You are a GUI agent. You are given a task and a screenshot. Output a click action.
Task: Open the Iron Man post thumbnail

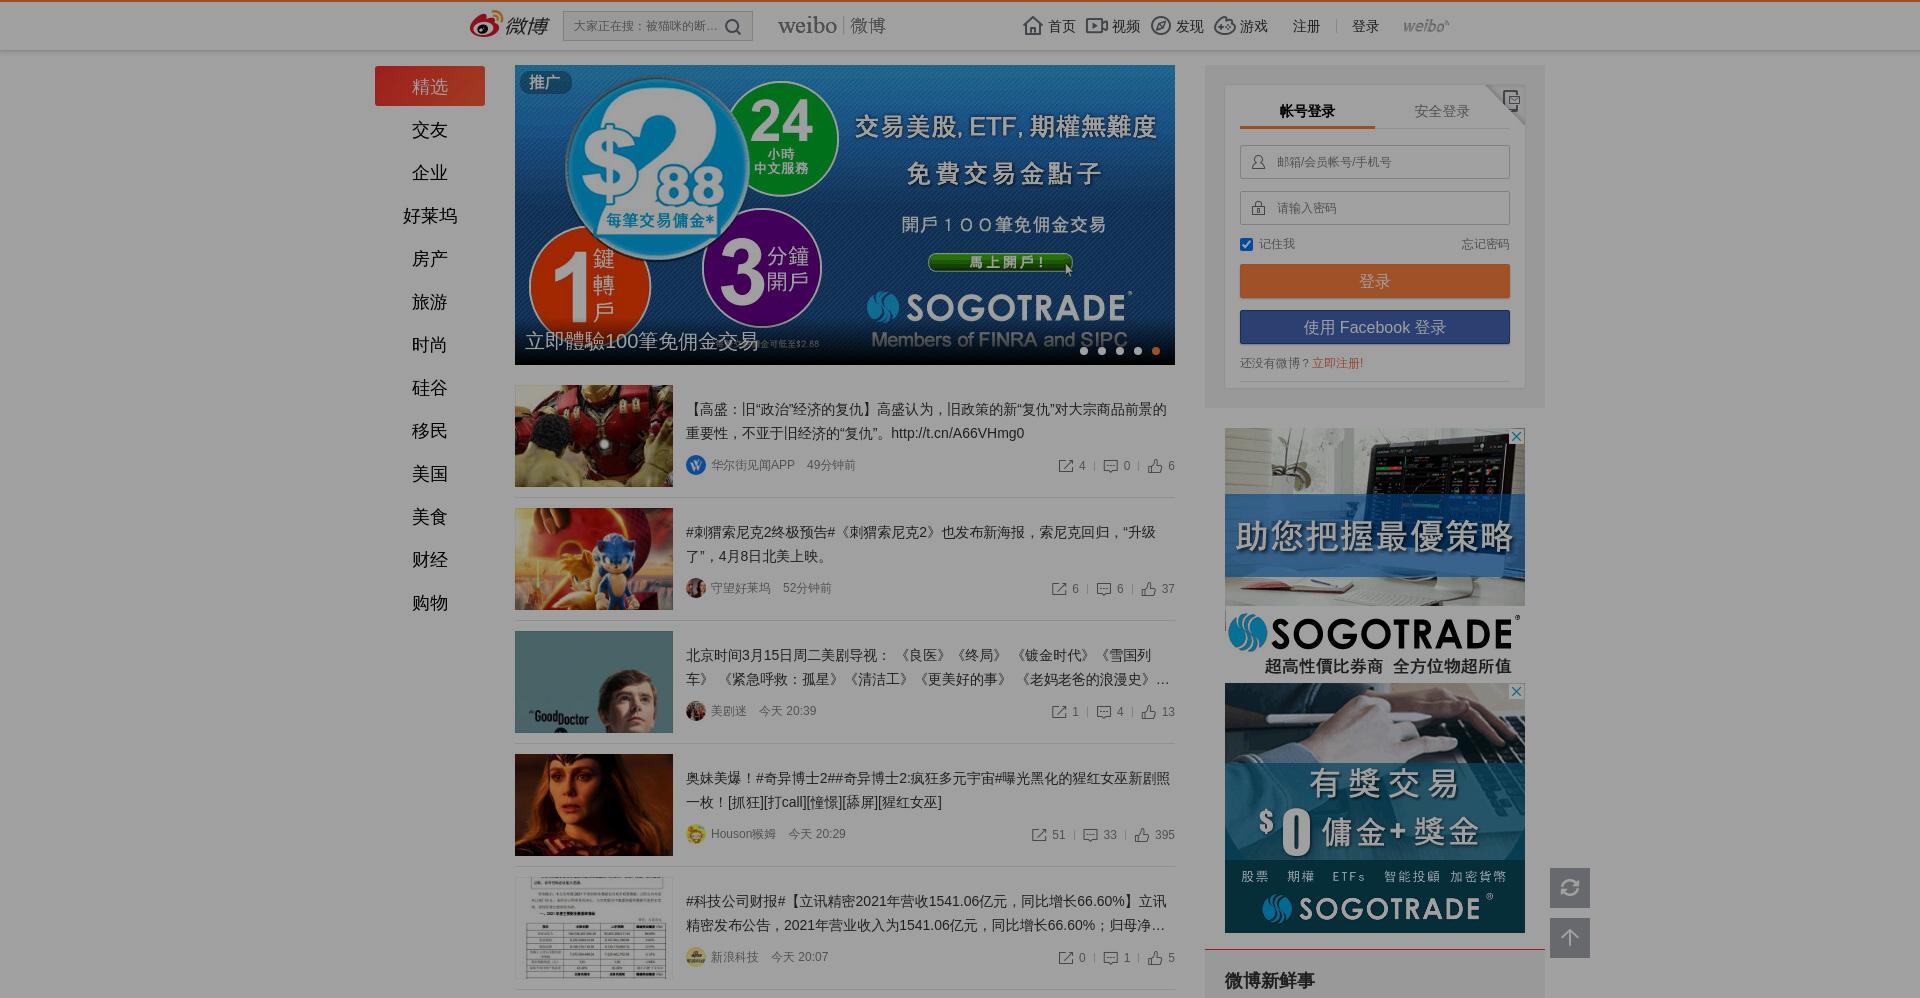(x=594, y=436)
